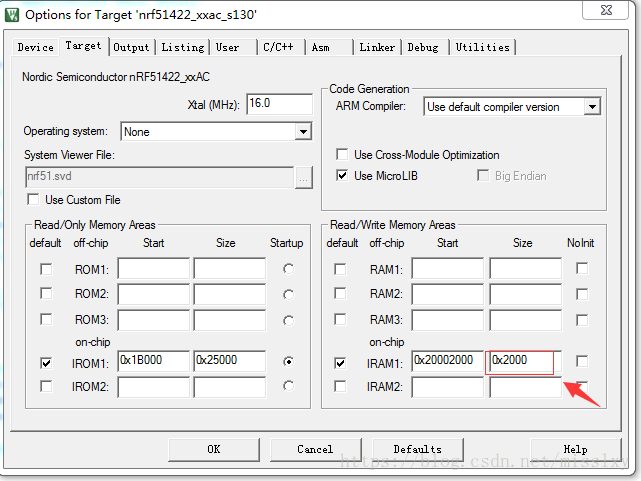Open the Asm tab
641x481 pixels.
point(329,47)
